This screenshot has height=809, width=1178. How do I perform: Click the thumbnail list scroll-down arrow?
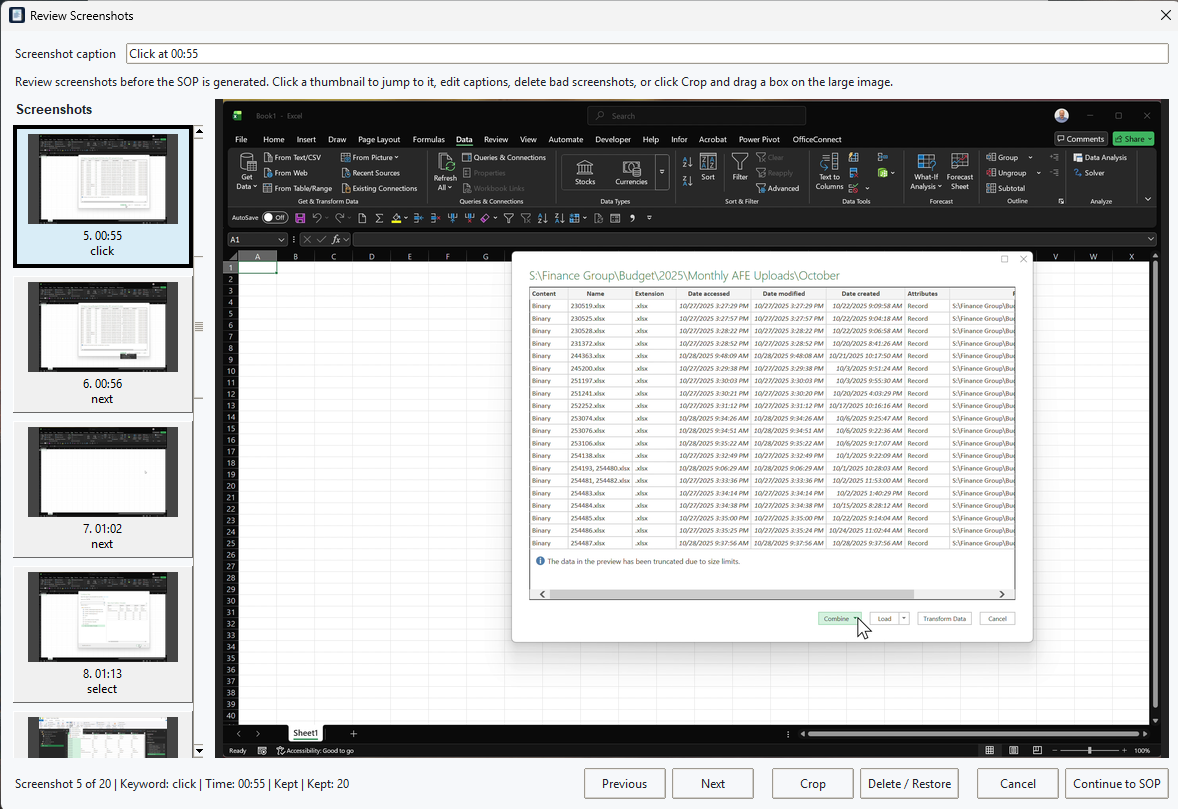pyautogui.click(x=199, y=750)
